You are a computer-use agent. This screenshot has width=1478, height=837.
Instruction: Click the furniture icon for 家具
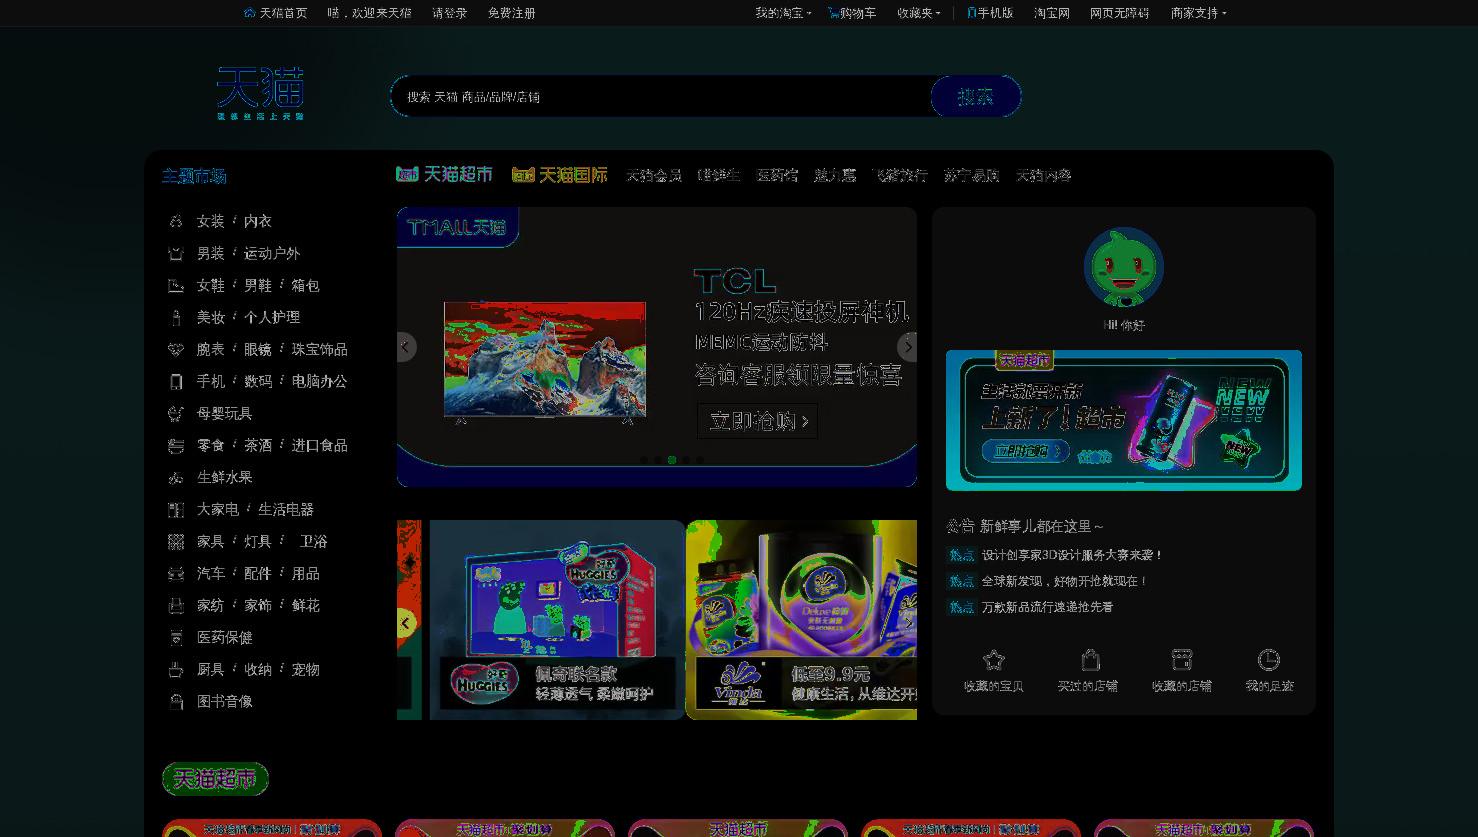coord(176,541)
